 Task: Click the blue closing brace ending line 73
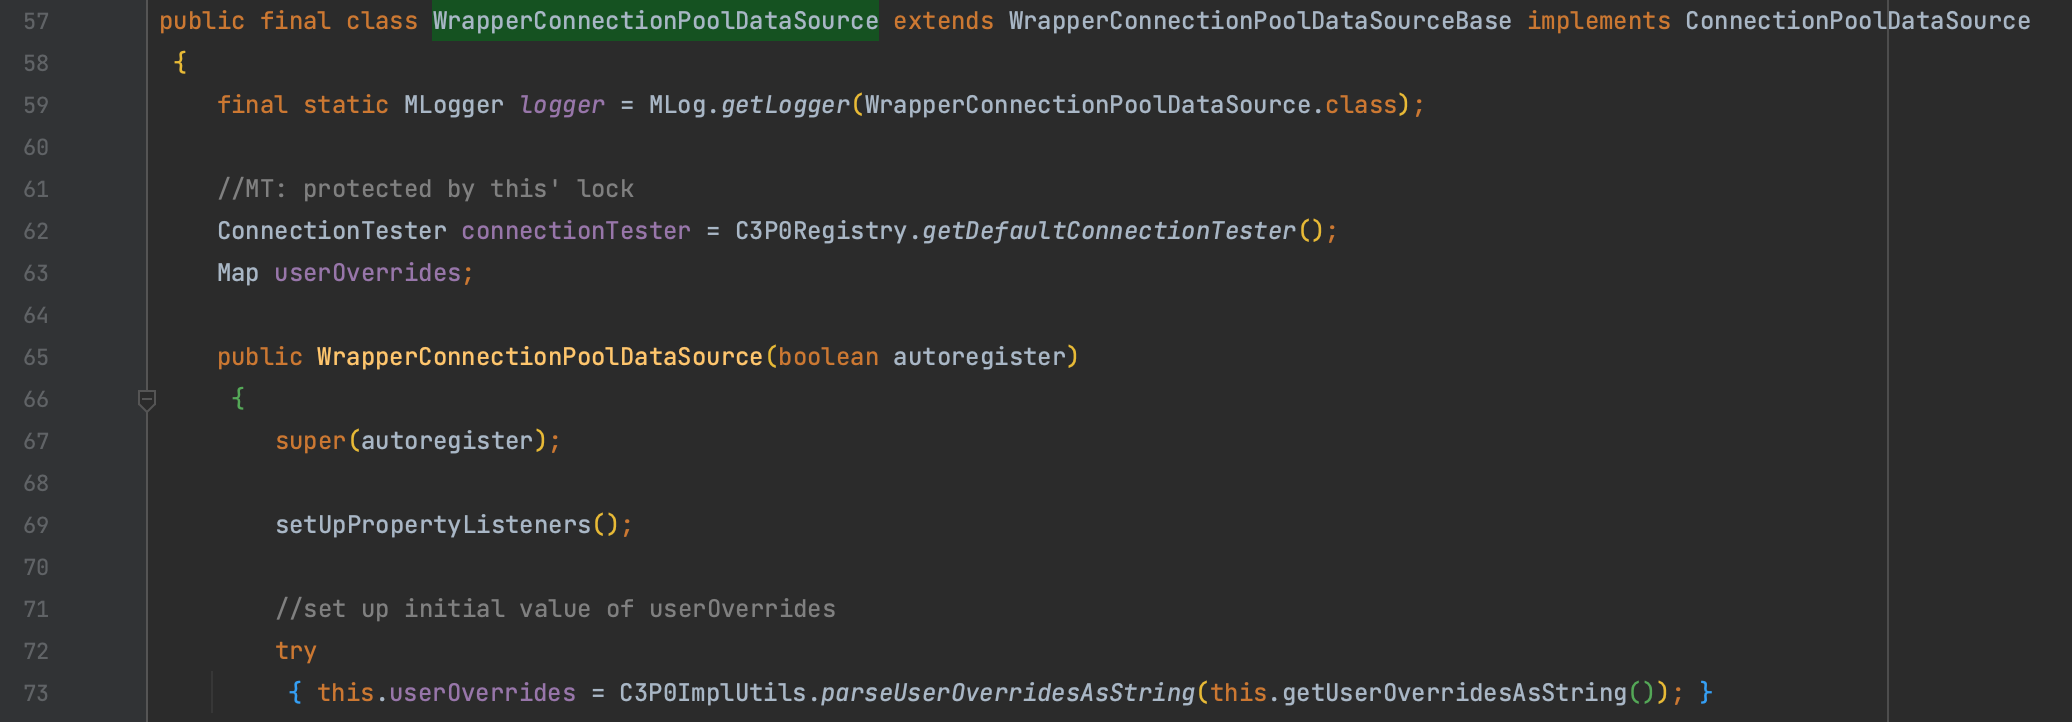[1706, 693]
